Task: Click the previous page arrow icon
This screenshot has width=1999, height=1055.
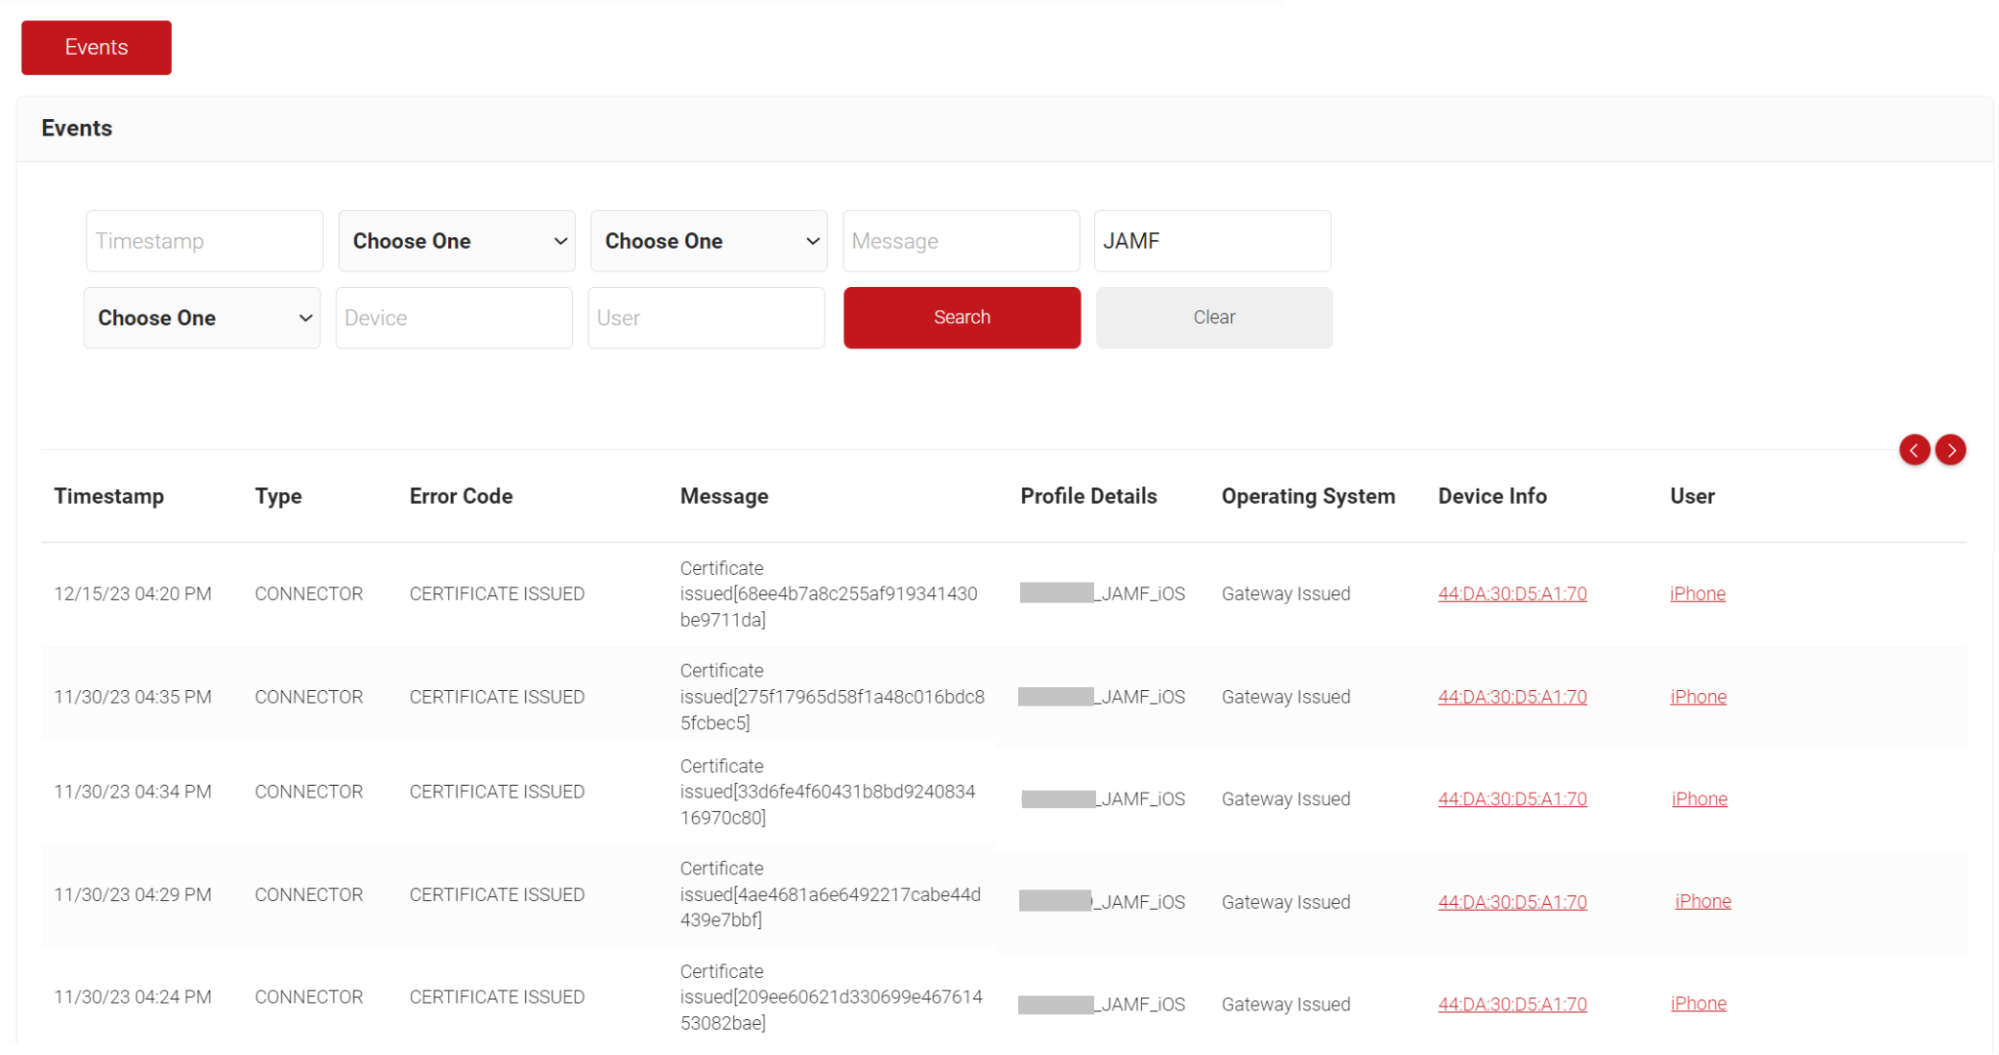Action: tap(1914, 450)
